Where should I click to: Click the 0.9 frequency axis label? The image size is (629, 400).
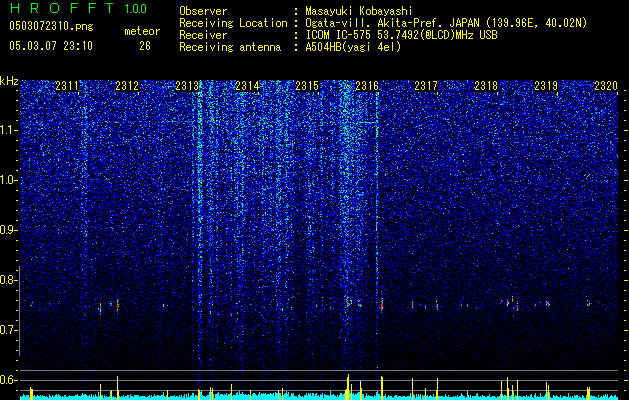coord(8,230)
